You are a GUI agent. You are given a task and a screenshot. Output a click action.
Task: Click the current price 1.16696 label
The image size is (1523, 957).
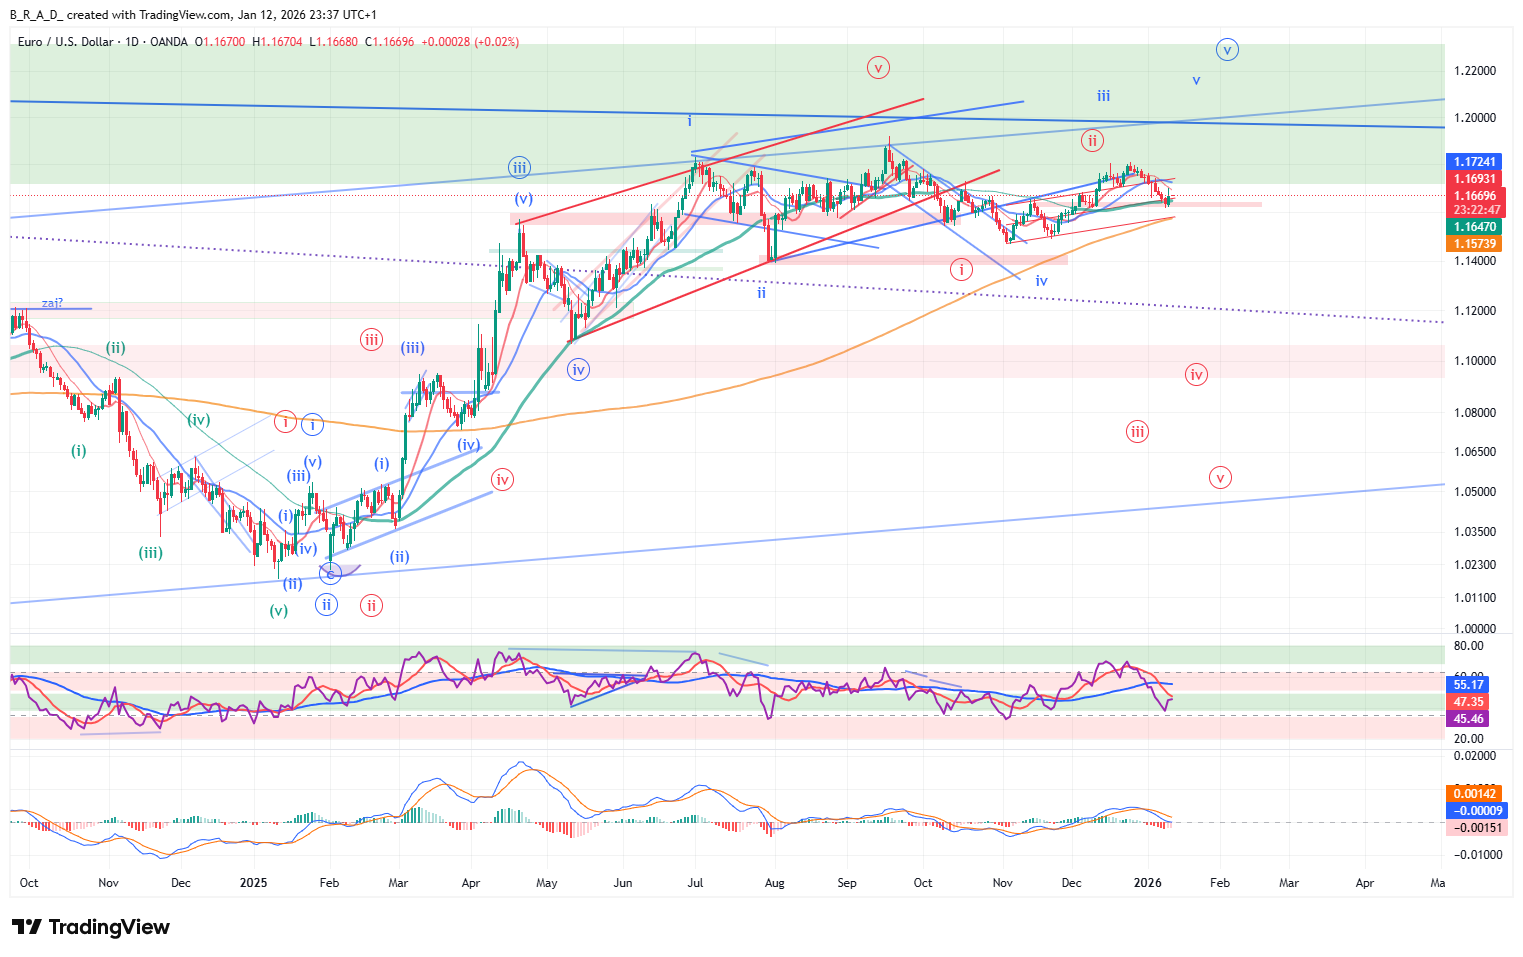pyautogui.click(x=1474, y=196)
